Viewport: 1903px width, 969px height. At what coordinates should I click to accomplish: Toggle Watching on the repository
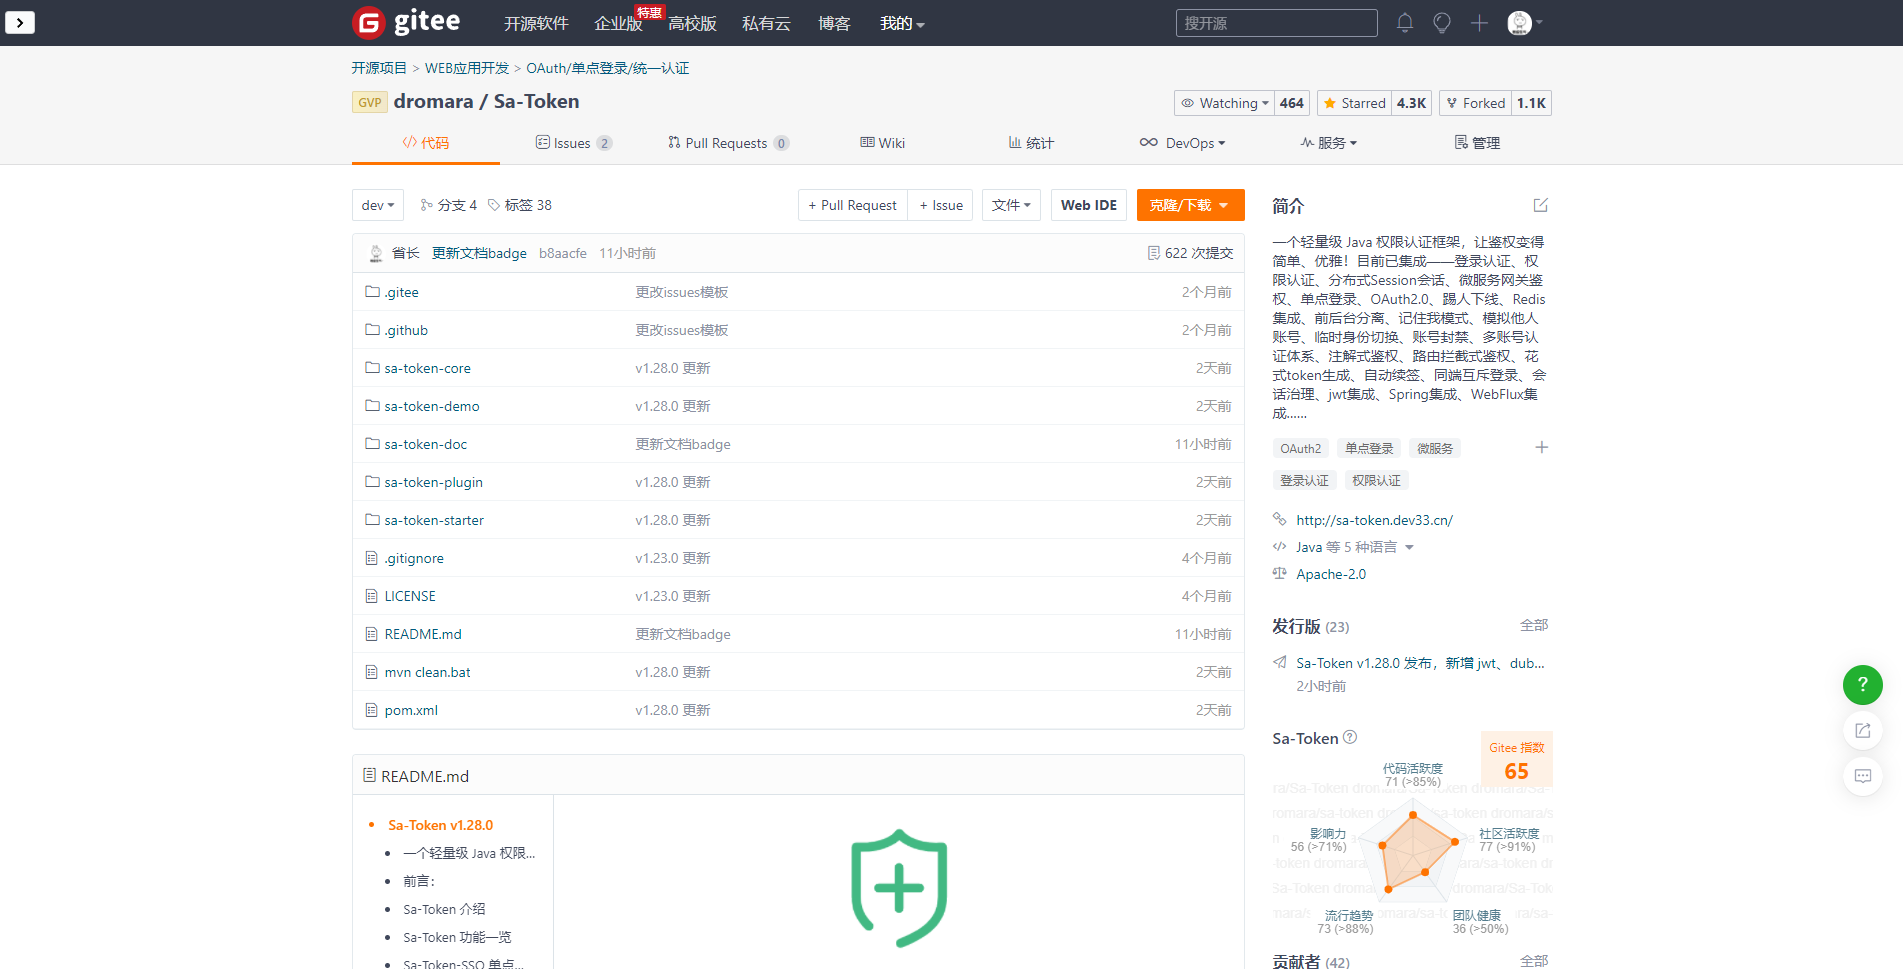coord(1225,103)
